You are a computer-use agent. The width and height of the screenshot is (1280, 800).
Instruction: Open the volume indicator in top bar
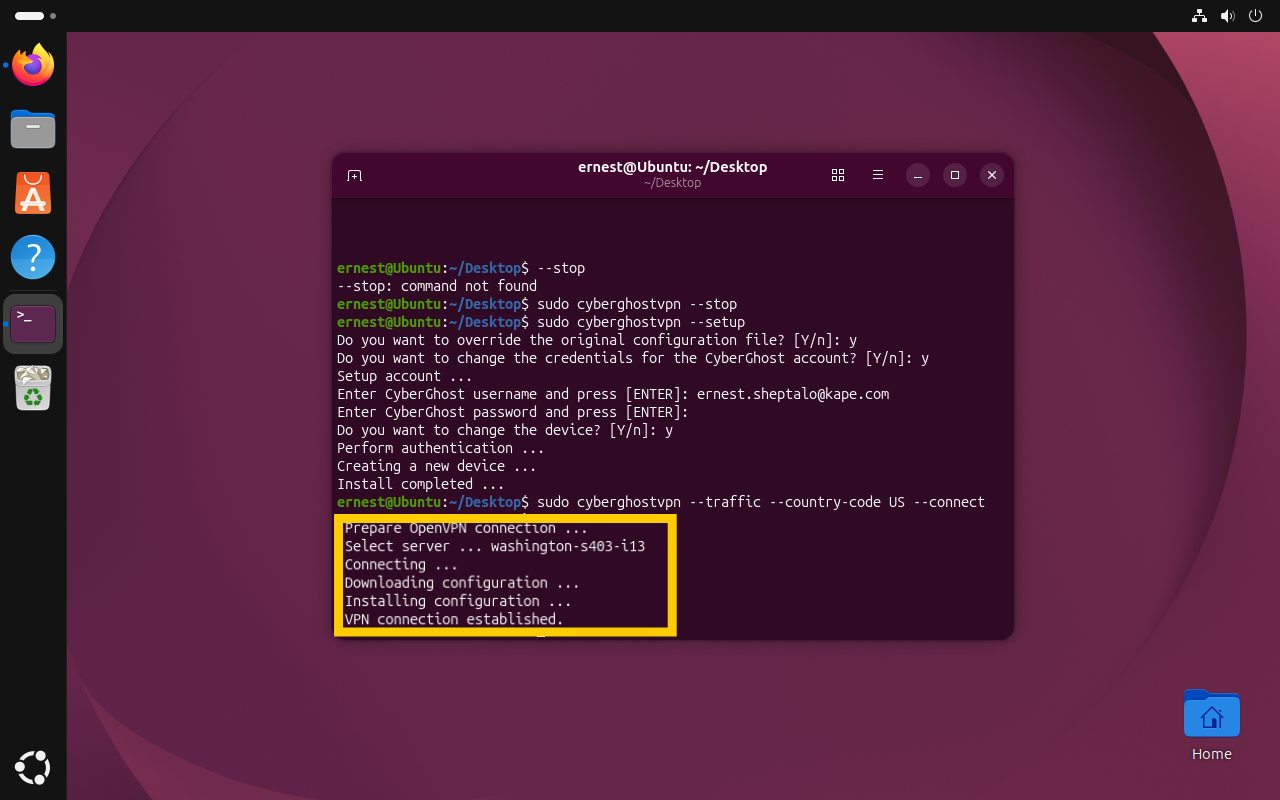(1227, 16)
